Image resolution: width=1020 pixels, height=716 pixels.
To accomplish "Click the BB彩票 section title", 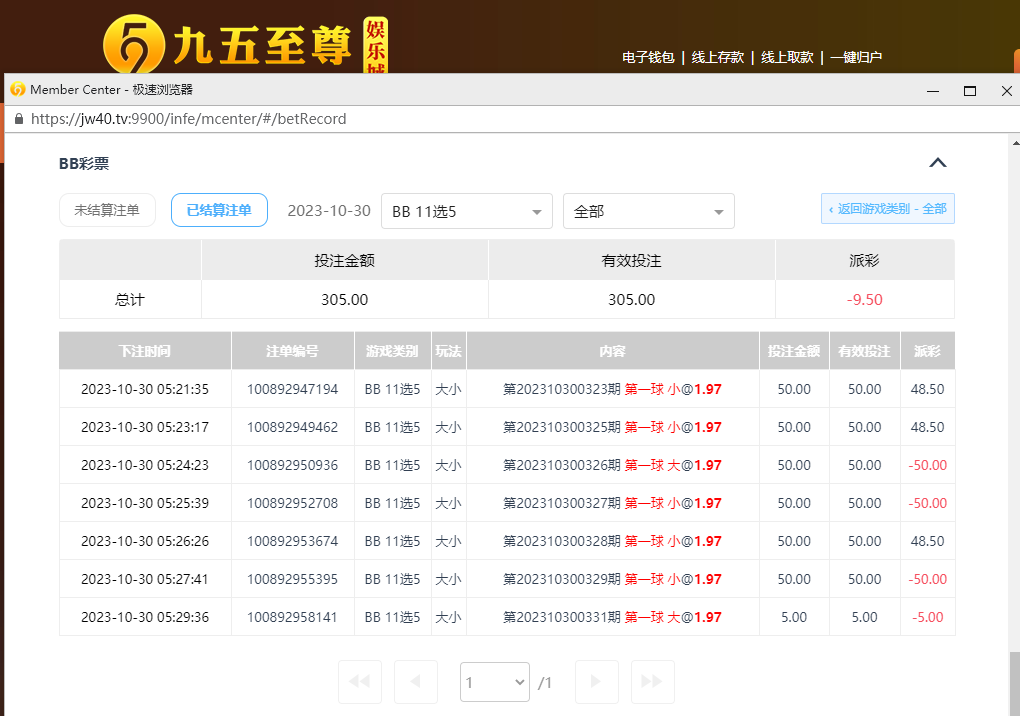I will click(x=84, y=163).
